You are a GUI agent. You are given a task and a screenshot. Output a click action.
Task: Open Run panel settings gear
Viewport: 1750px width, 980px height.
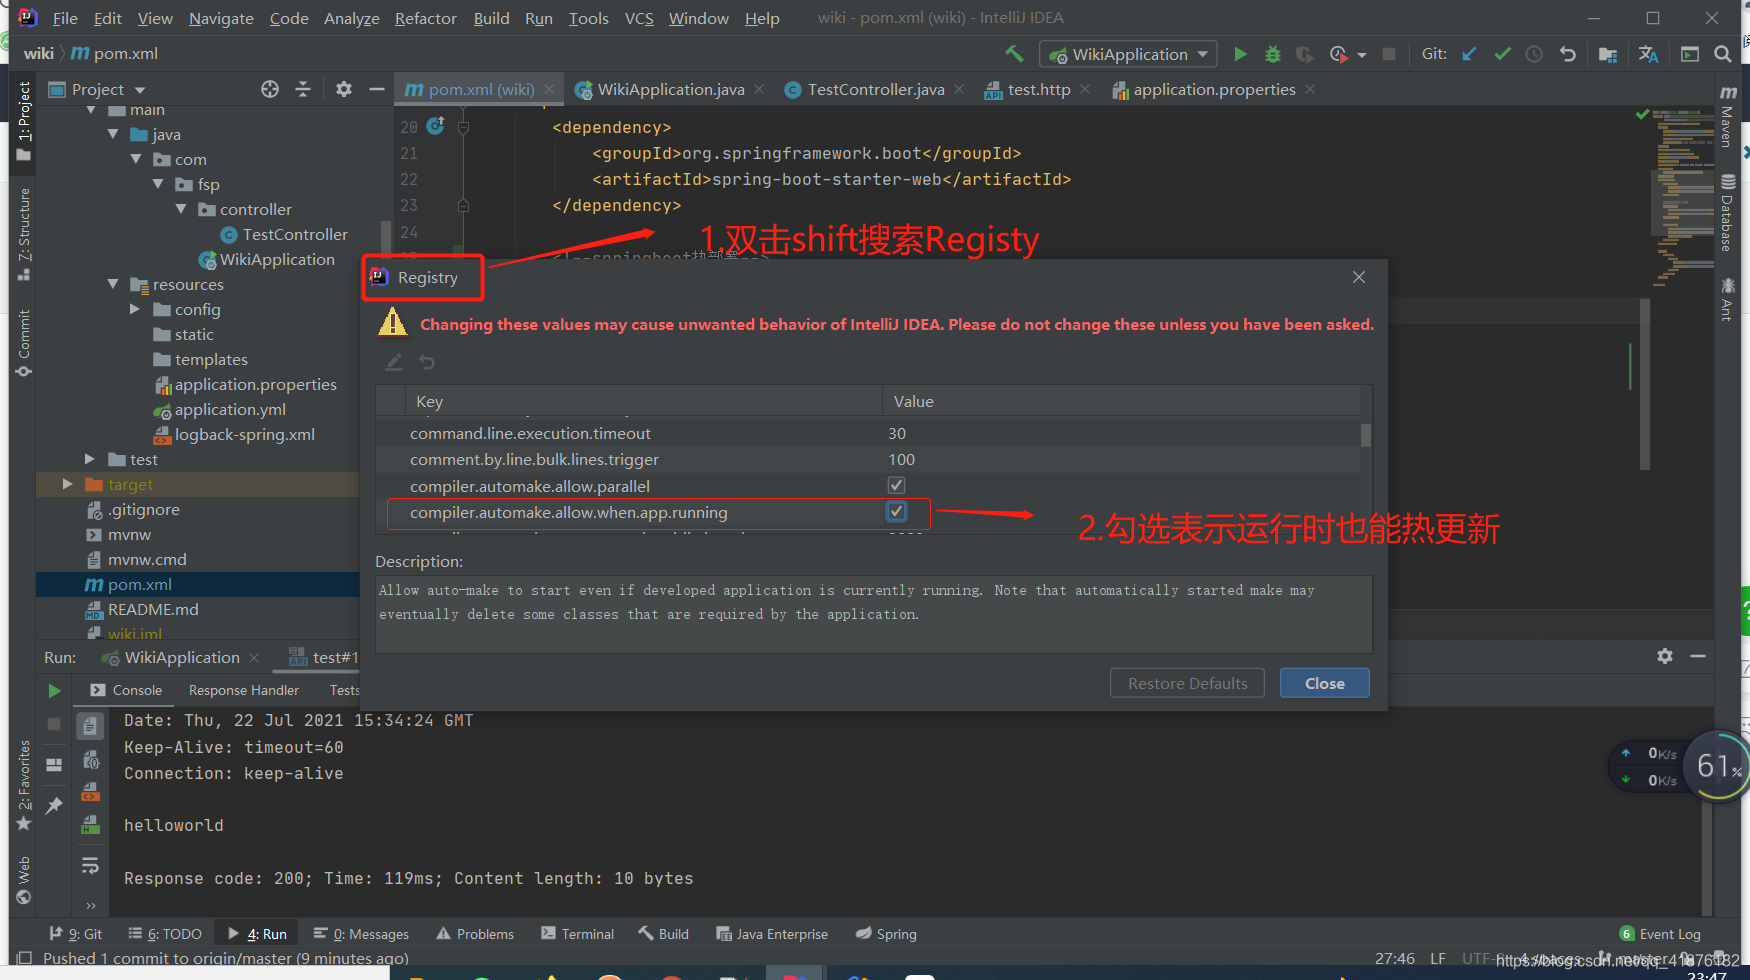[x=1665, y=656]
